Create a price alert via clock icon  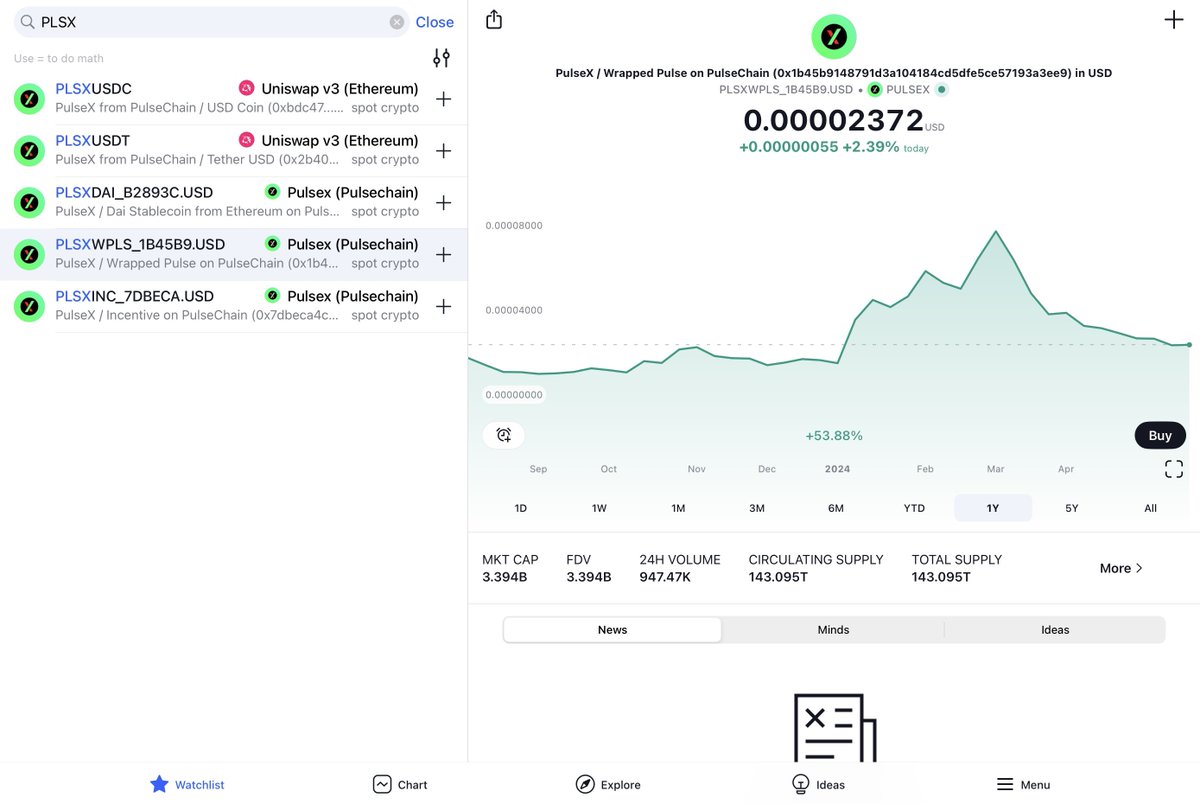pos(504,435)
